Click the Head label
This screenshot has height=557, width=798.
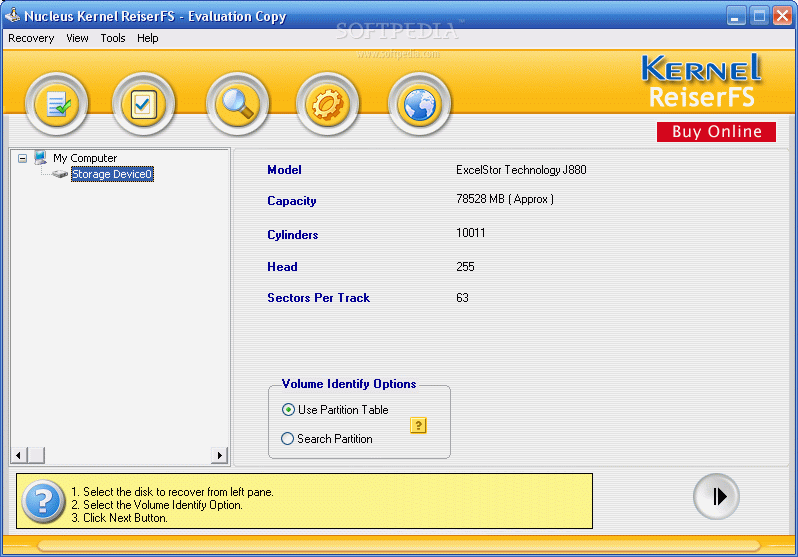click(282, 267)
